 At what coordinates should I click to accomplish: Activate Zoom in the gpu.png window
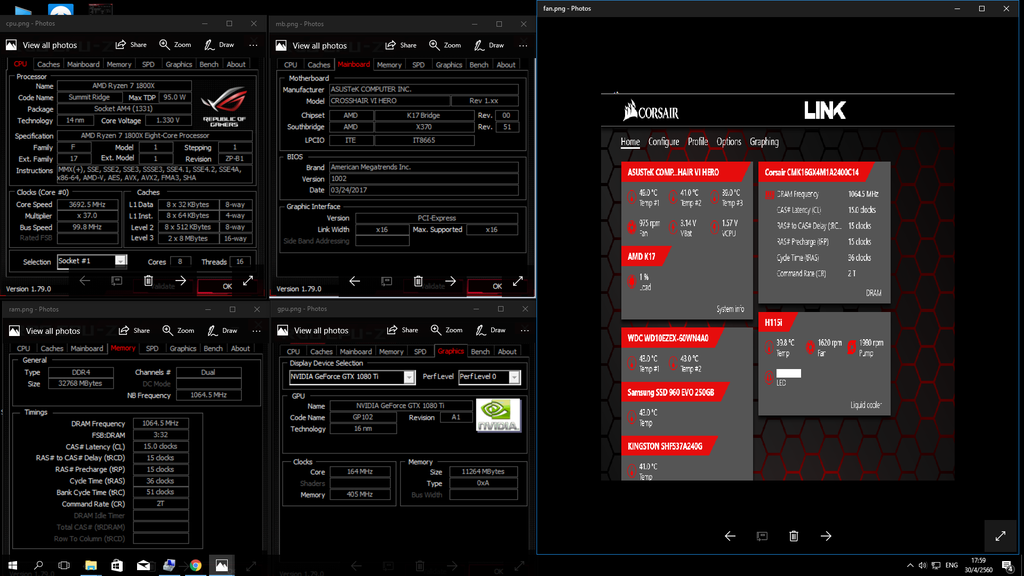pyautogui.click(x=446, y=330)
